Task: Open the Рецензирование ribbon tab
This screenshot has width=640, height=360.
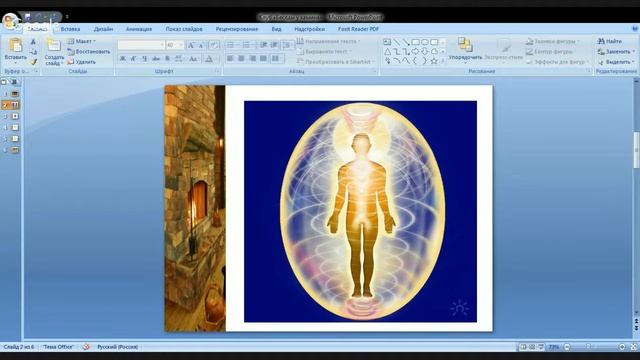Action: point(237,29)
